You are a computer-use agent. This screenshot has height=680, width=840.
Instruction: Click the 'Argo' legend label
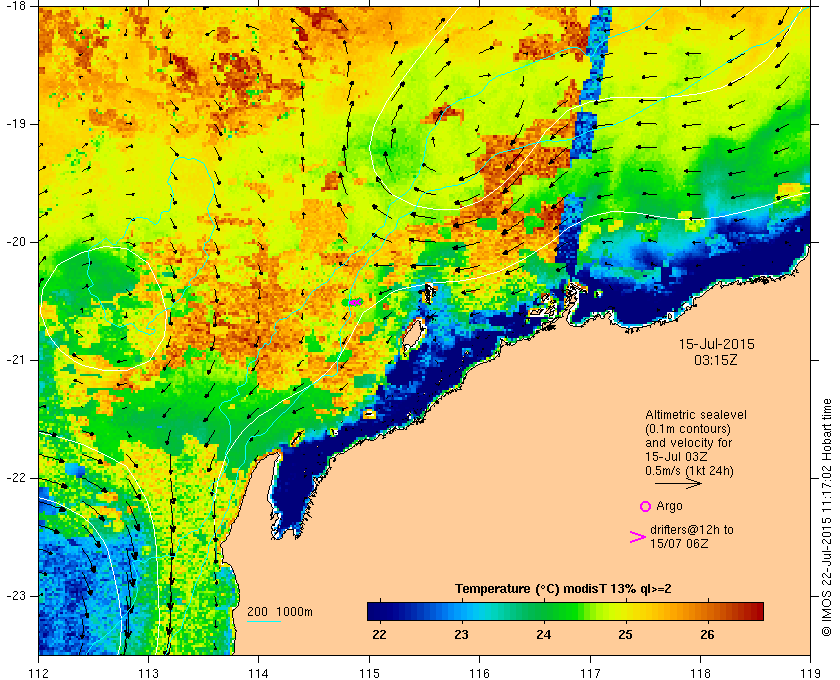click(x=669, y=506)
